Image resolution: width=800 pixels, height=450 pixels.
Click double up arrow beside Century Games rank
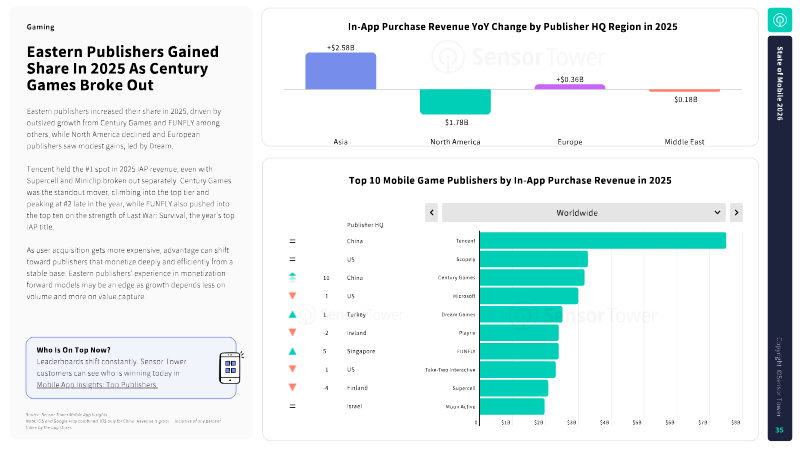pyautogui.click(x=292, y=277)
